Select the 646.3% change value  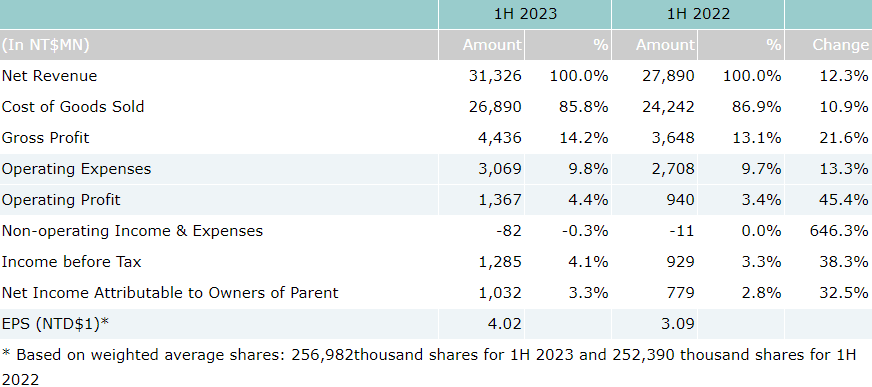click(839, 231)
